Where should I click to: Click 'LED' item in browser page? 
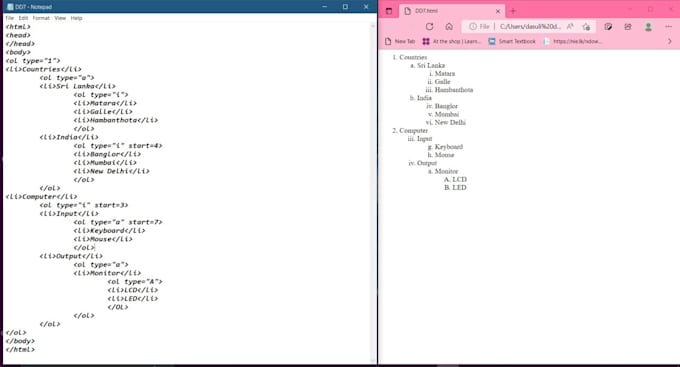(459, 187)
